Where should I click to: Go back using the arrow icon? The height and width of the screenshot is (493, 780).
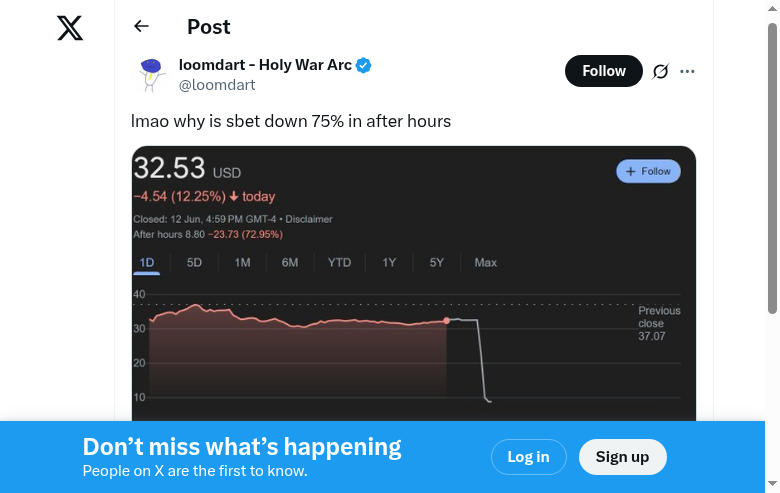click(141, 27)
